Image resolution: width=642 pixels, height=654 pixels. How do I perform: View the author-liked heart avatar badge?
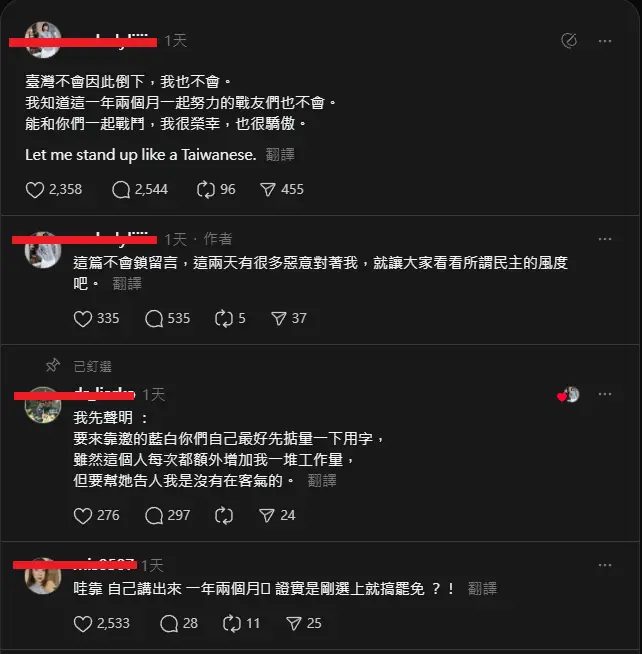click(568, 395)
